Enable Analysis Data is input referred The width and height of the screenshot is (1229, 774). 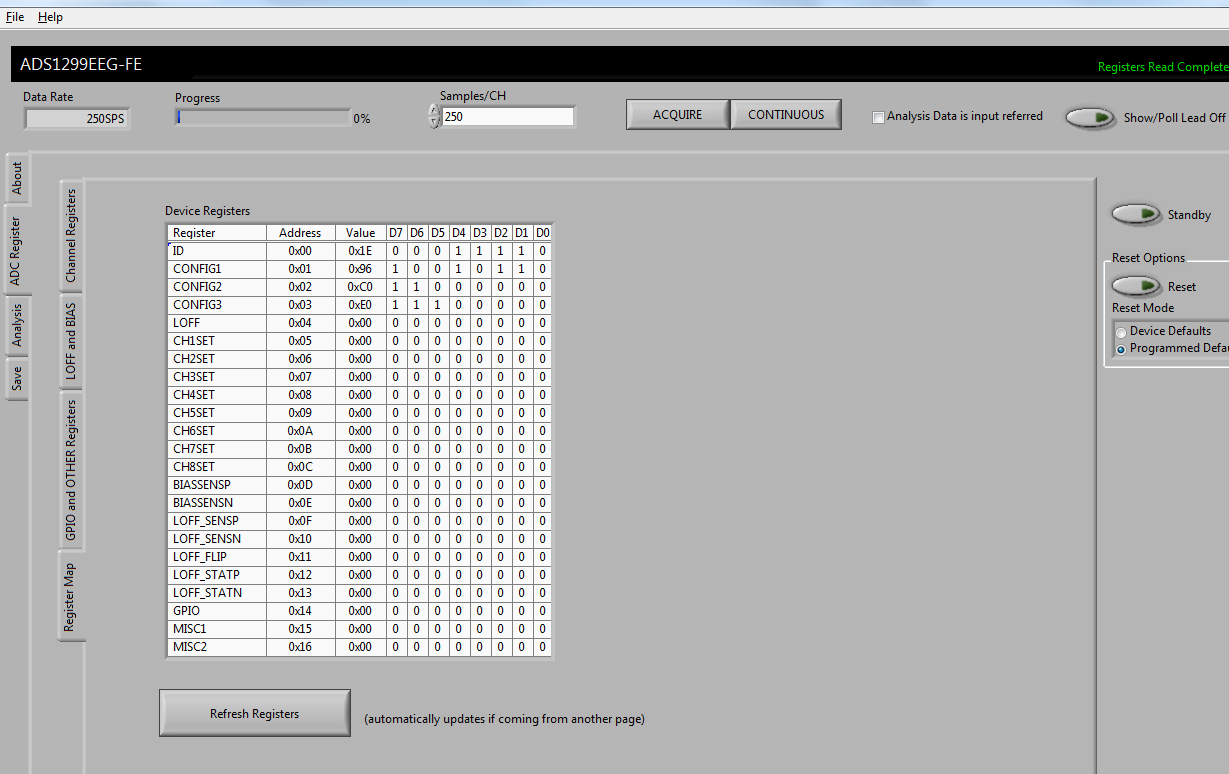point(878,117)
